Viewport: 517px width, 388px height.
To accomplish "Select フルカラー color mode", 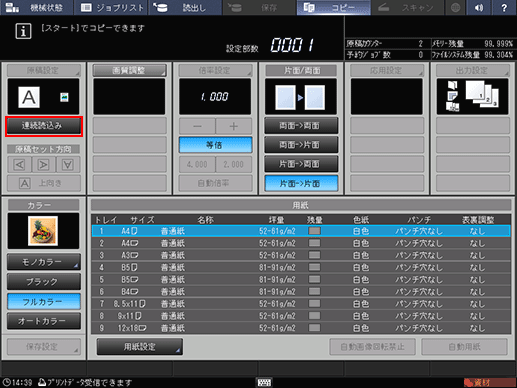I will [44, 302].
